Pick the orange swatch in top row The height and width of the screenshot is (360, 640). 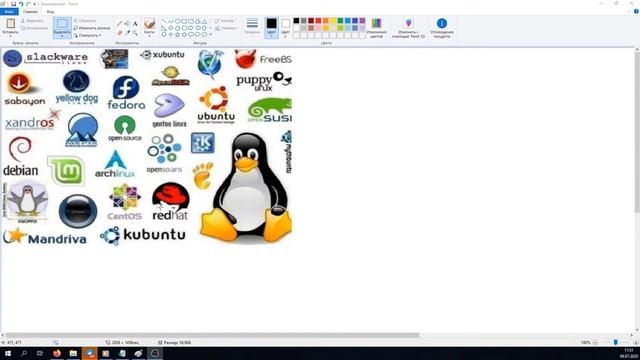(326, 20)
